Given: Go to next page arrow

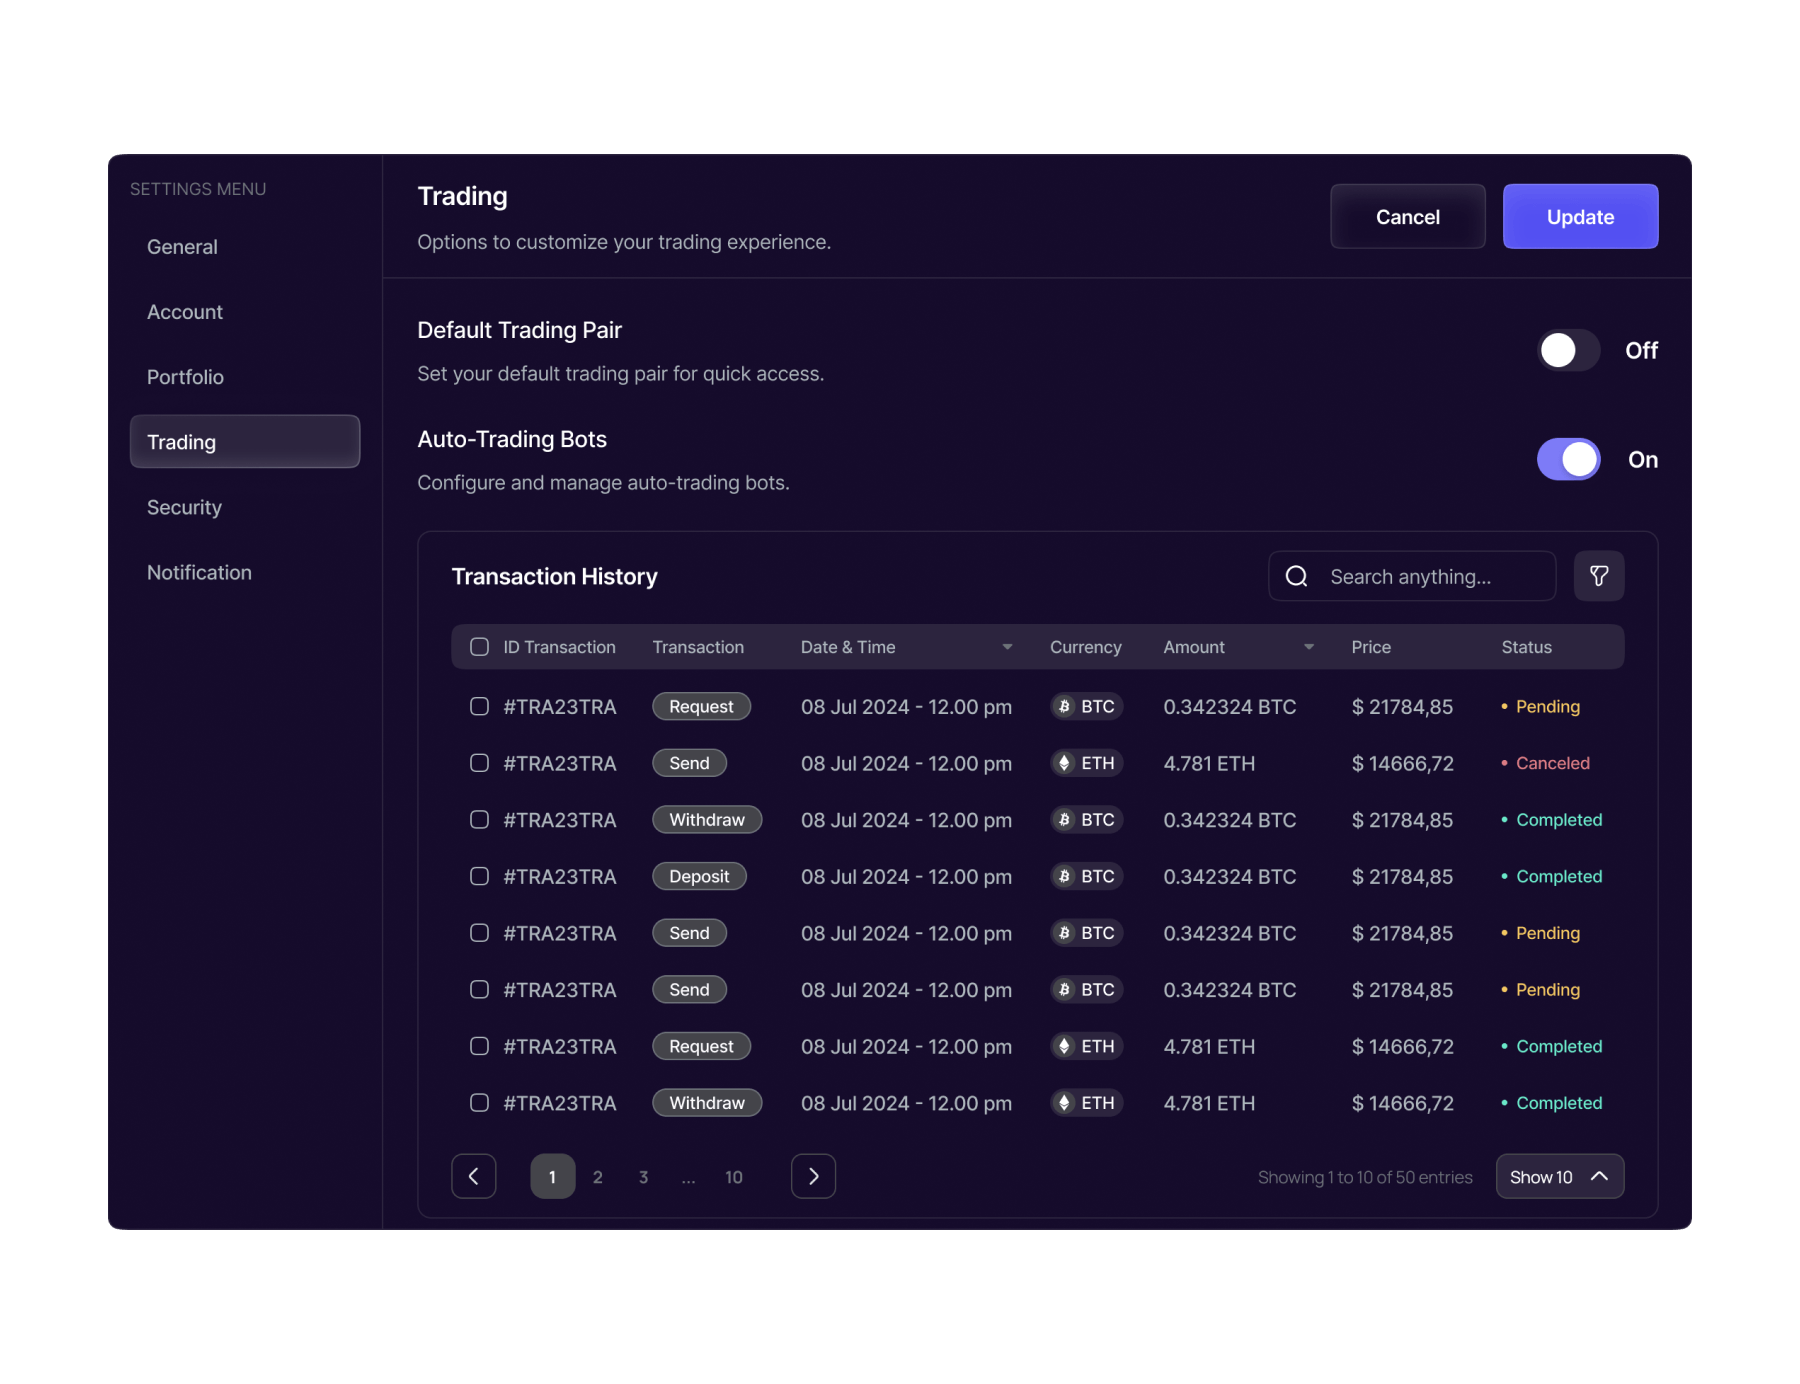Looking at the screenshot, I should tap(813, 1176).
